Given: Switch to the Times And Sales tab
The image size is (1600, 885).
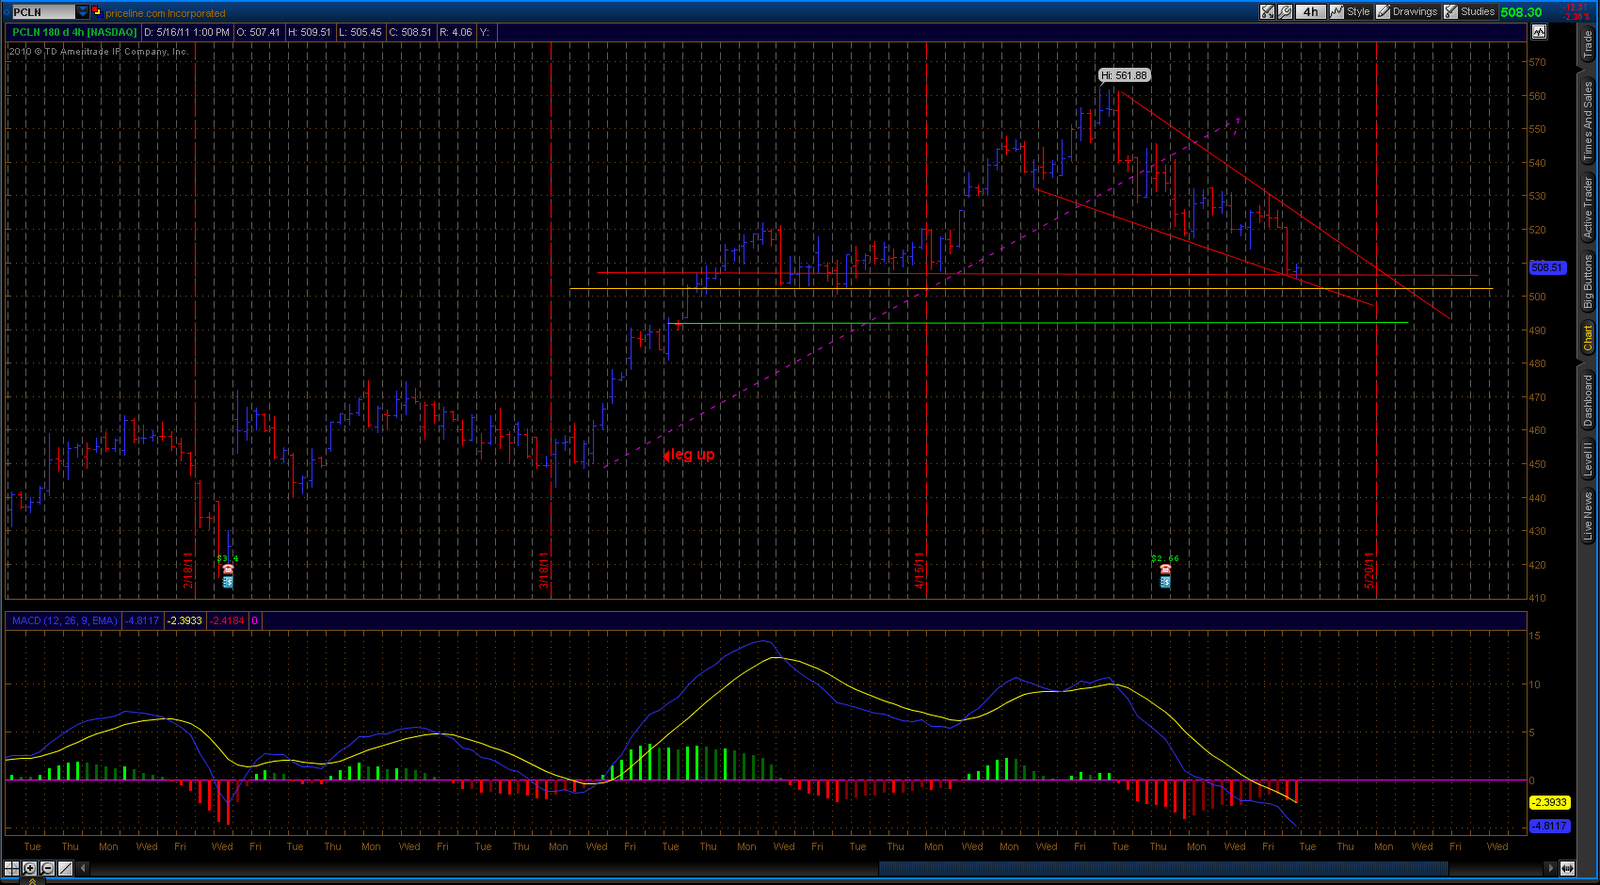Looking at the screenshot, I should point(1587,120).
